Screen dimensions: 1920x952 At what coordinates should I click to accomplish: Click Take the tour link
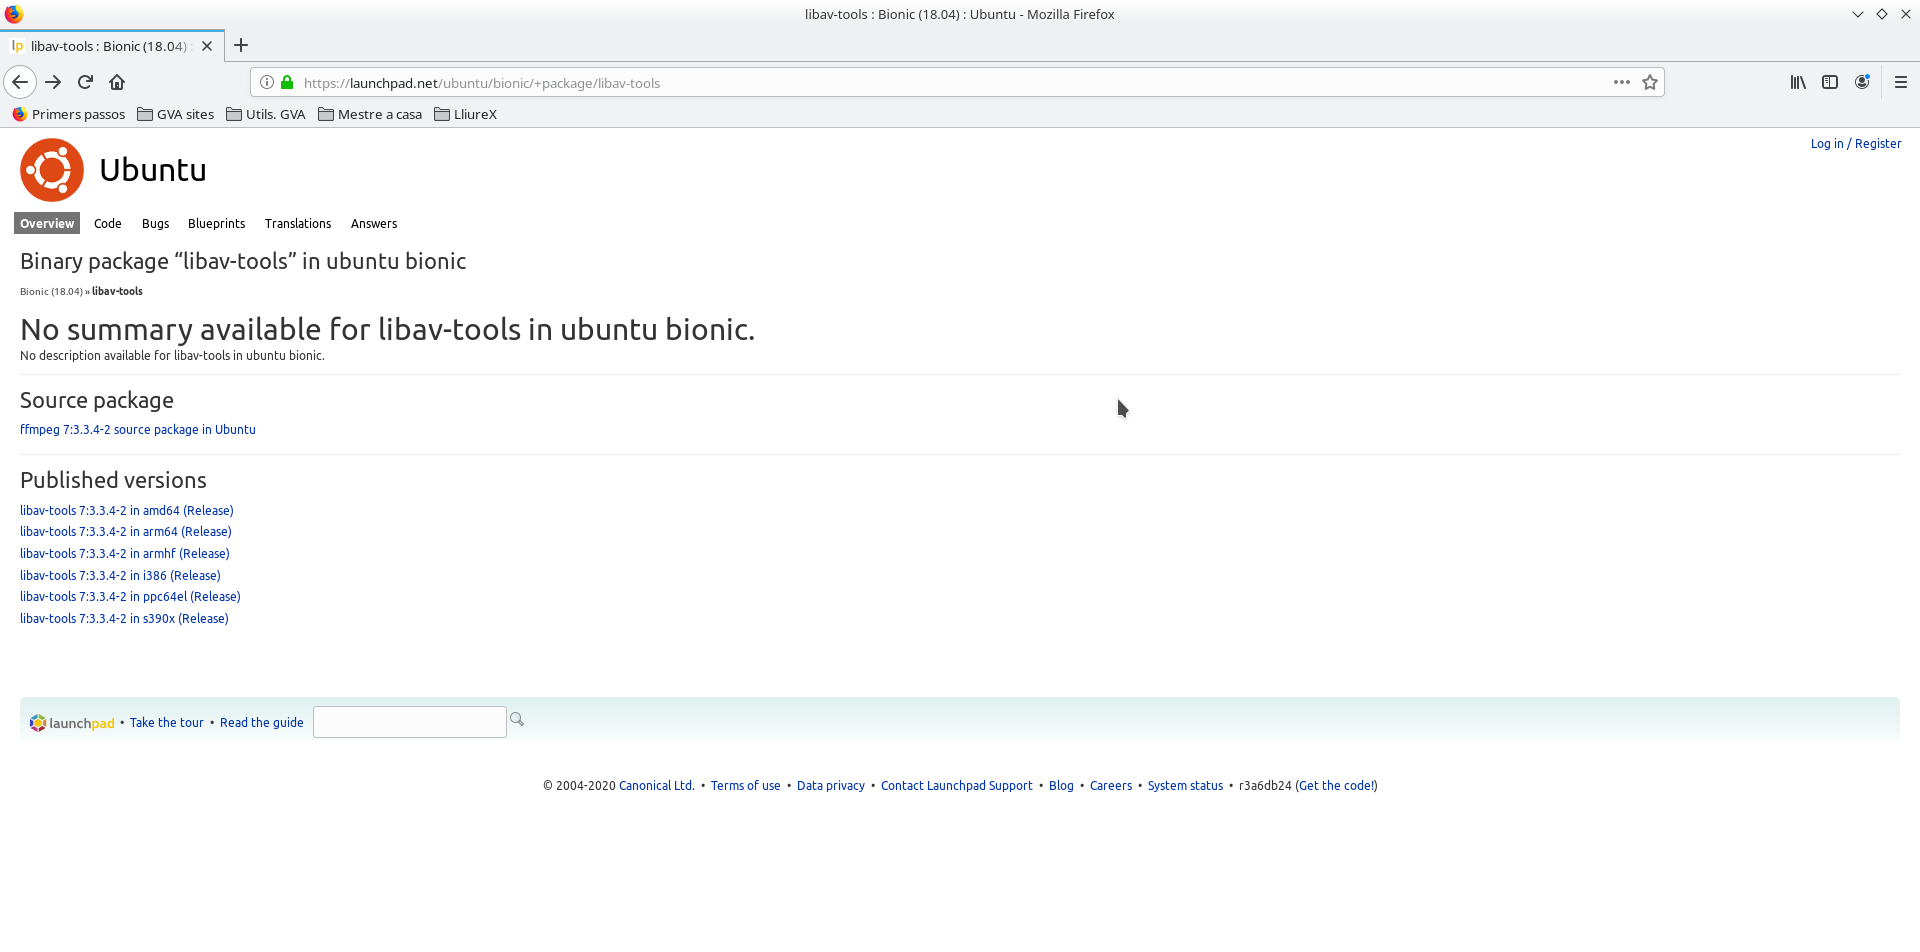167,722
